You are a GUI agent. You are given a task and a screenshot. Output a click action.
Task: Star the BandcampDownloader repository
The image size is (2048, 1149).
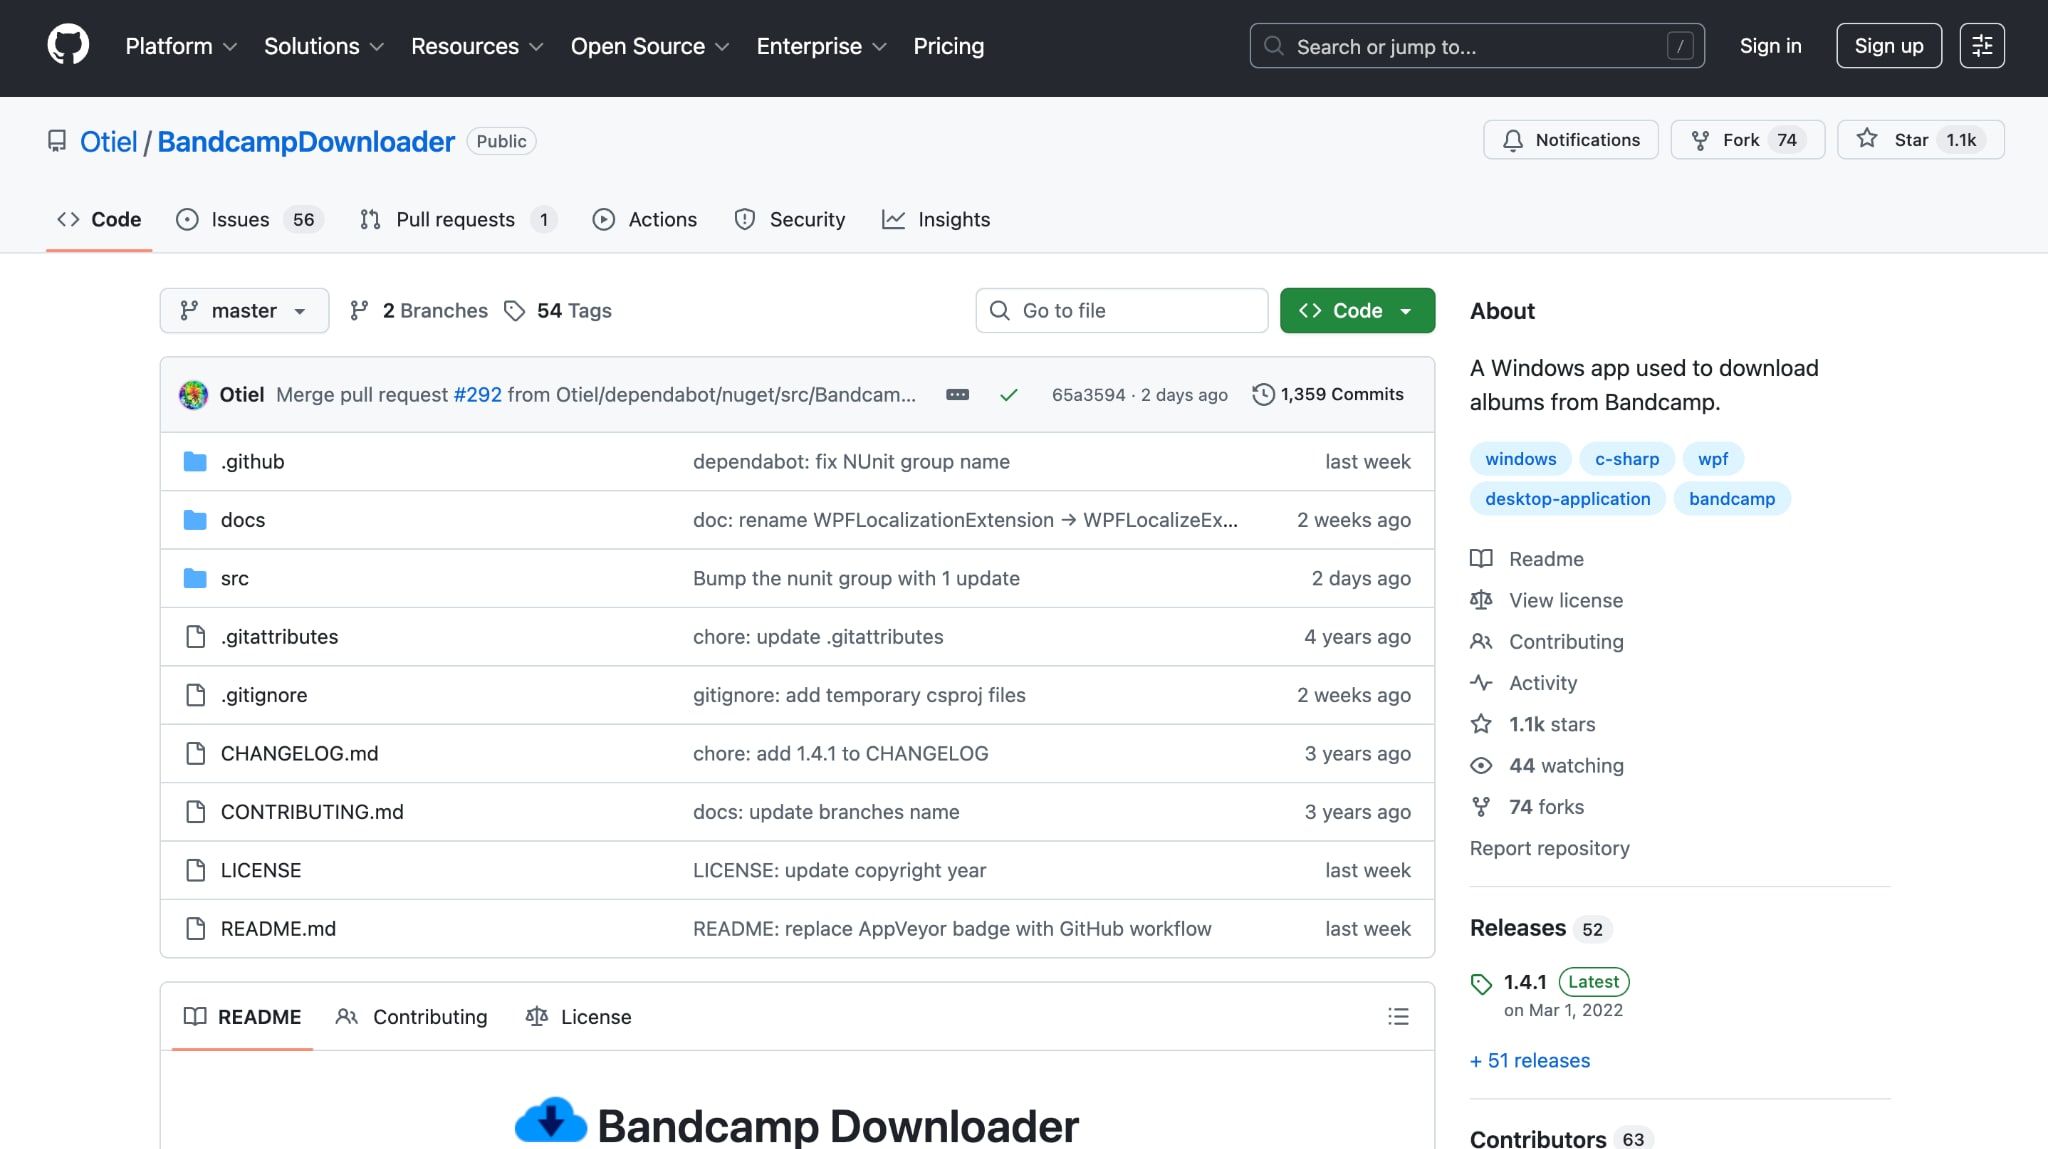(x=1919, y=139)
